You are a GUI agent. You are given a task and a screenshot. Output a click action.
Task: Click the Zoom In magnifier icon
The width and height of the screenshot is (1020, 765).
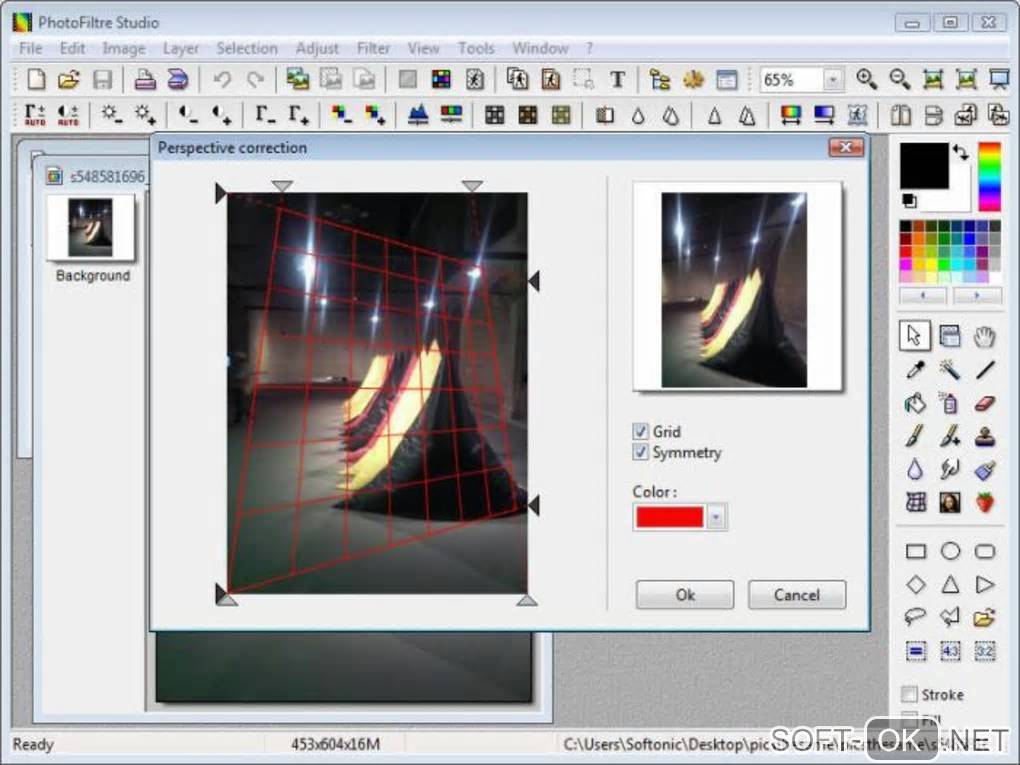click(866, 80)
